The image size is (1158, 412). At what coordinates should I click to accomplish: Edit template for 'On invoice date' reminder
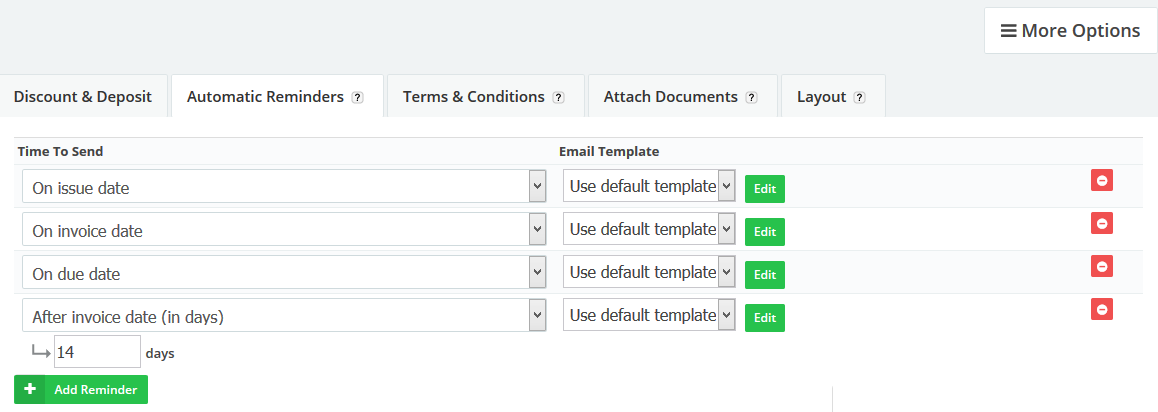tap(764, 232)
